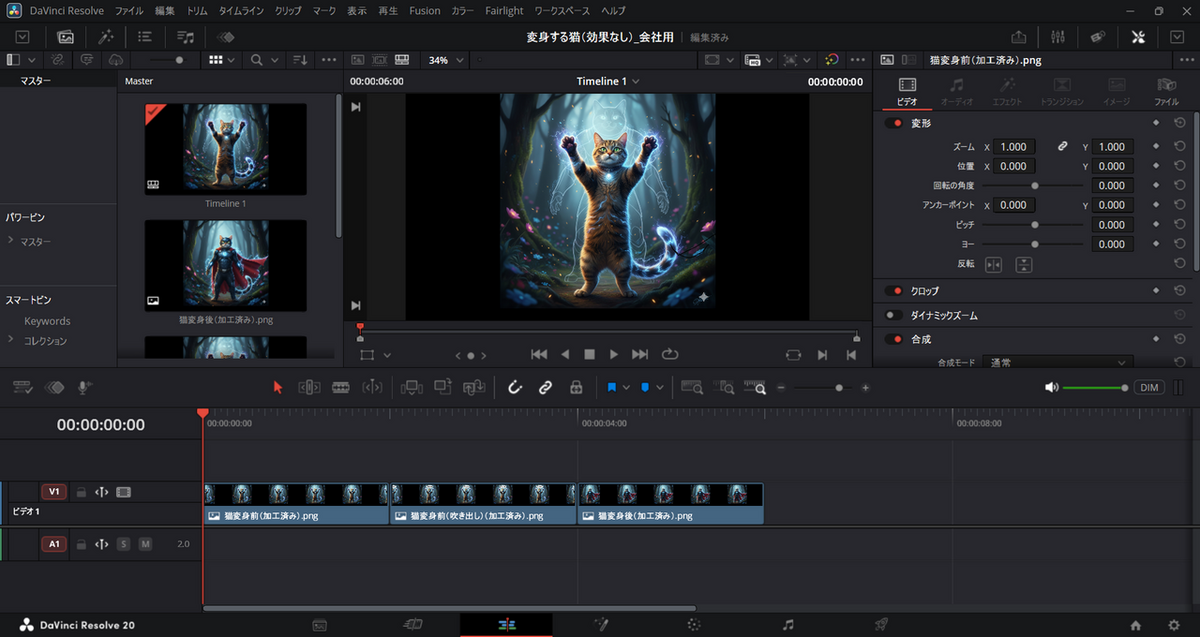This screenshot has height=637, width=1200.
Task: Click the timeline linked selection chain icon
Action: pos(545,387)
